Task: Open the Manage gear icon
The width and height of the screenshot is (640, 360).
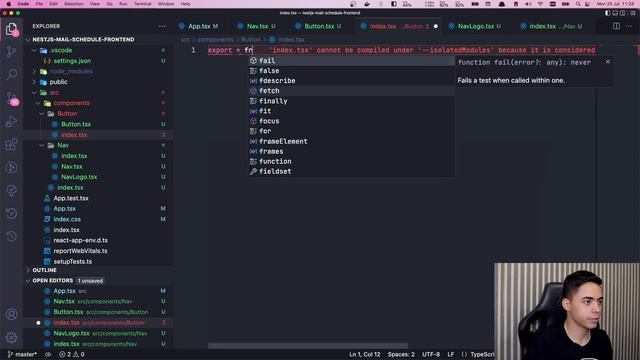Action: pyautogui.click(x=11, y=337)
